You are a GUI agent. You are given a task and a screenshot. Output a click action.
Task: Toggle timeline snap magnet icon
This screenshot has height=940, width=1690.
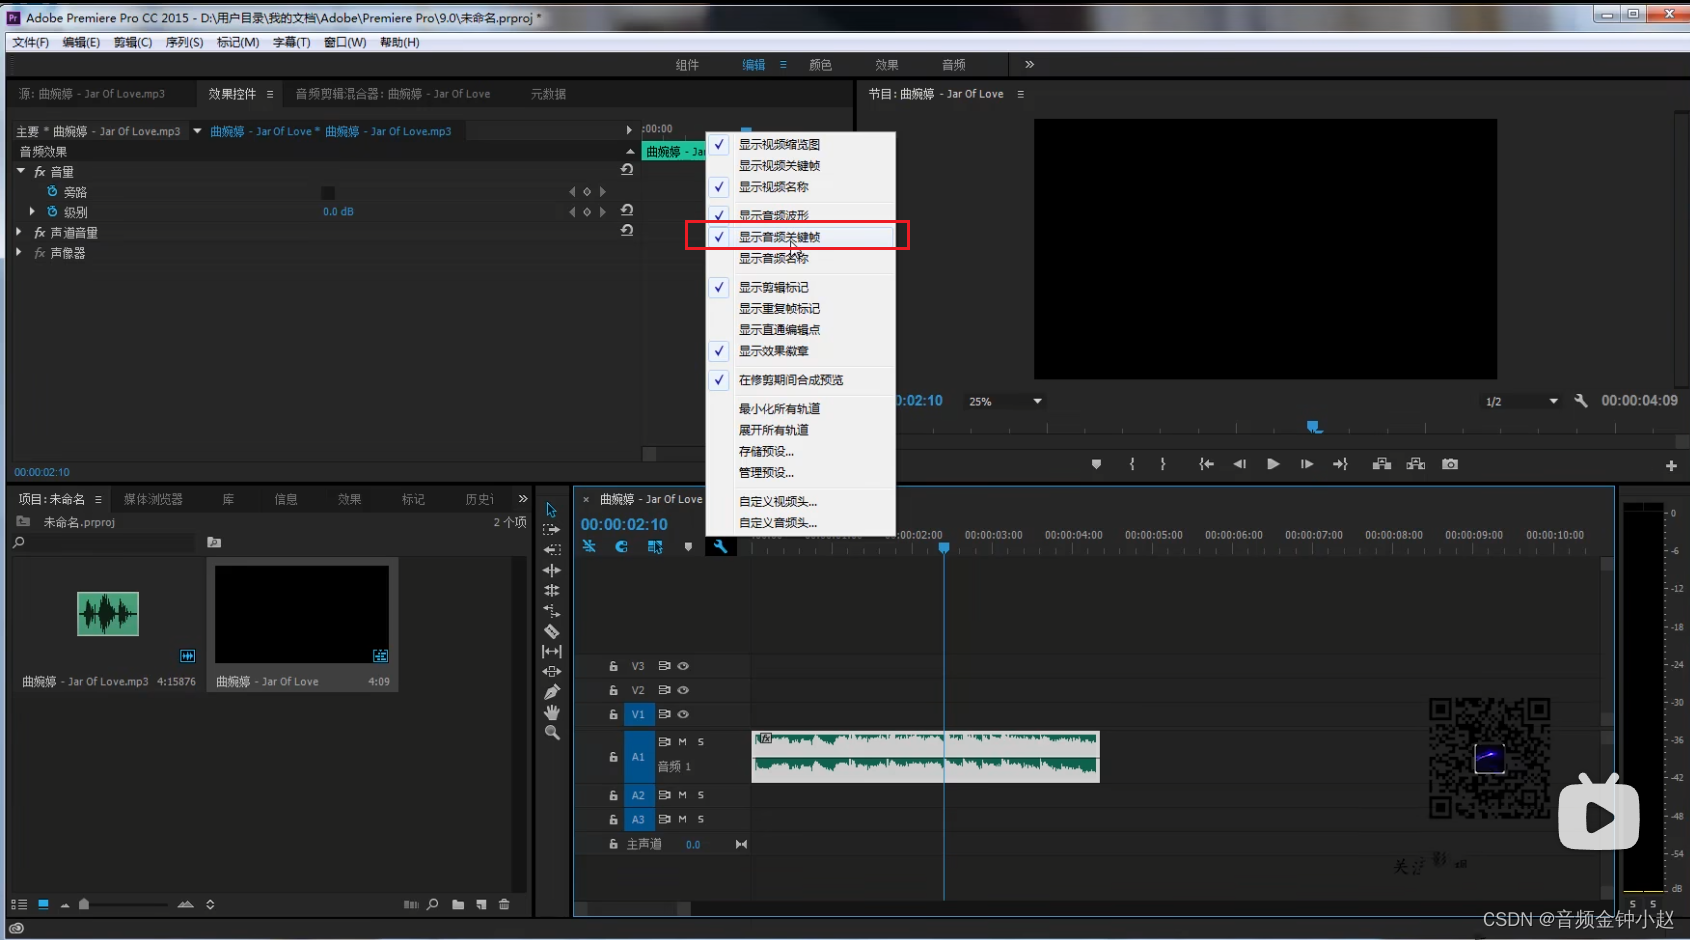[621, 547]
